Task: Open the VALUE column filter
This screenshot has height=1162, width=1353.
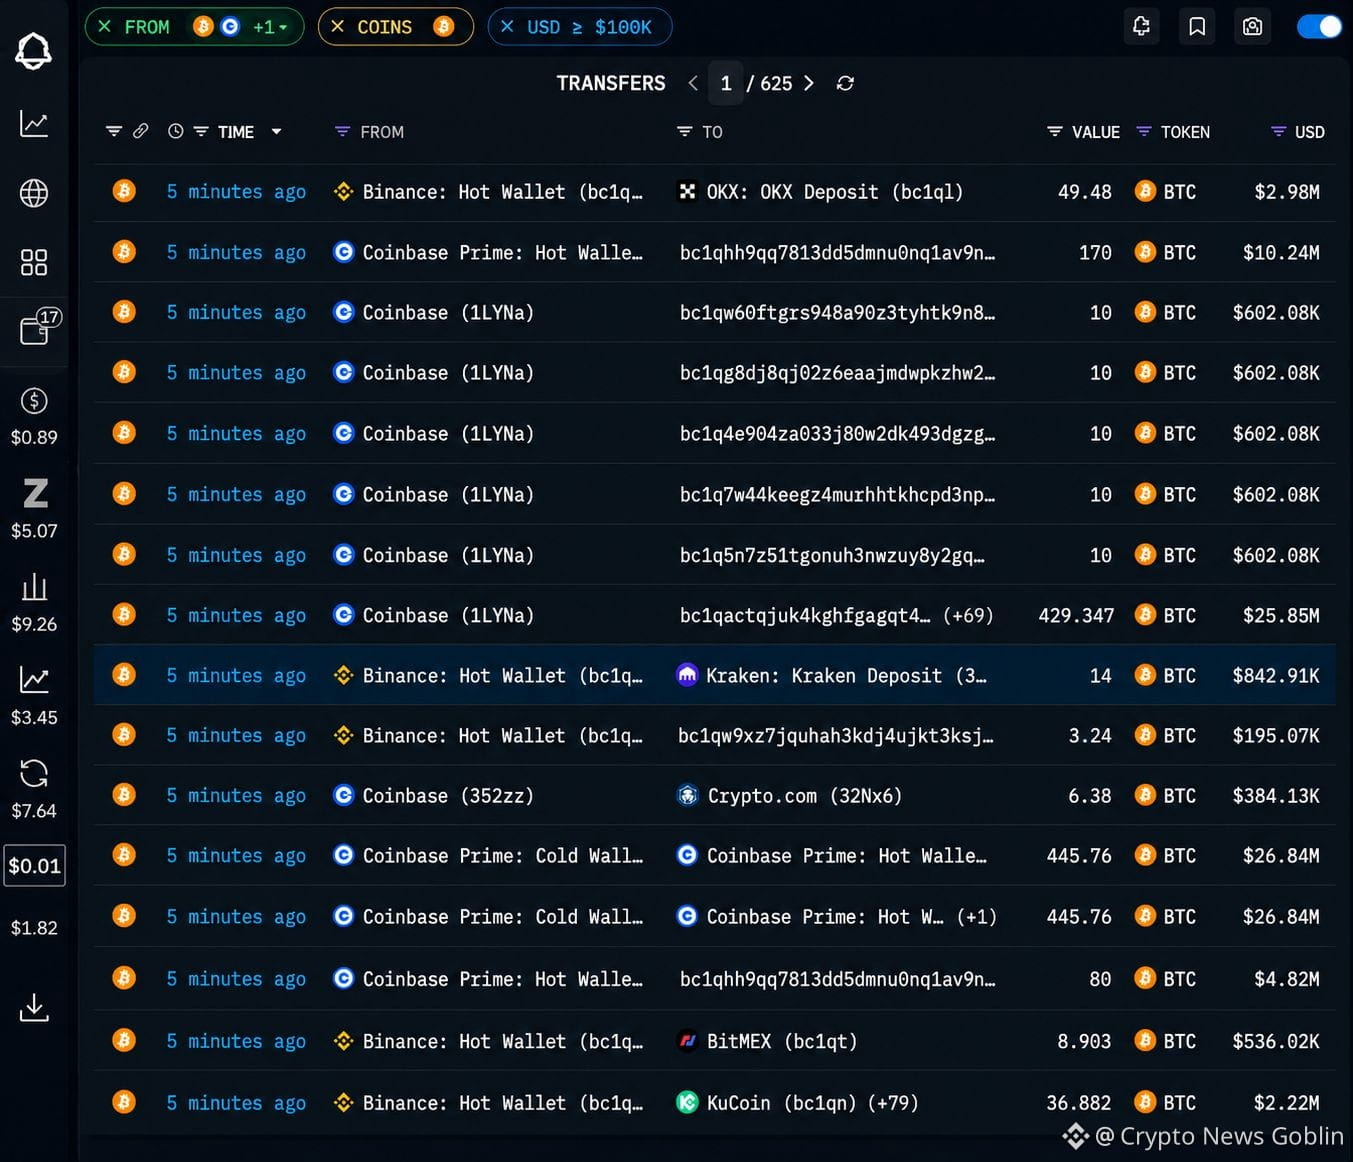Action: pos(1054,131)
